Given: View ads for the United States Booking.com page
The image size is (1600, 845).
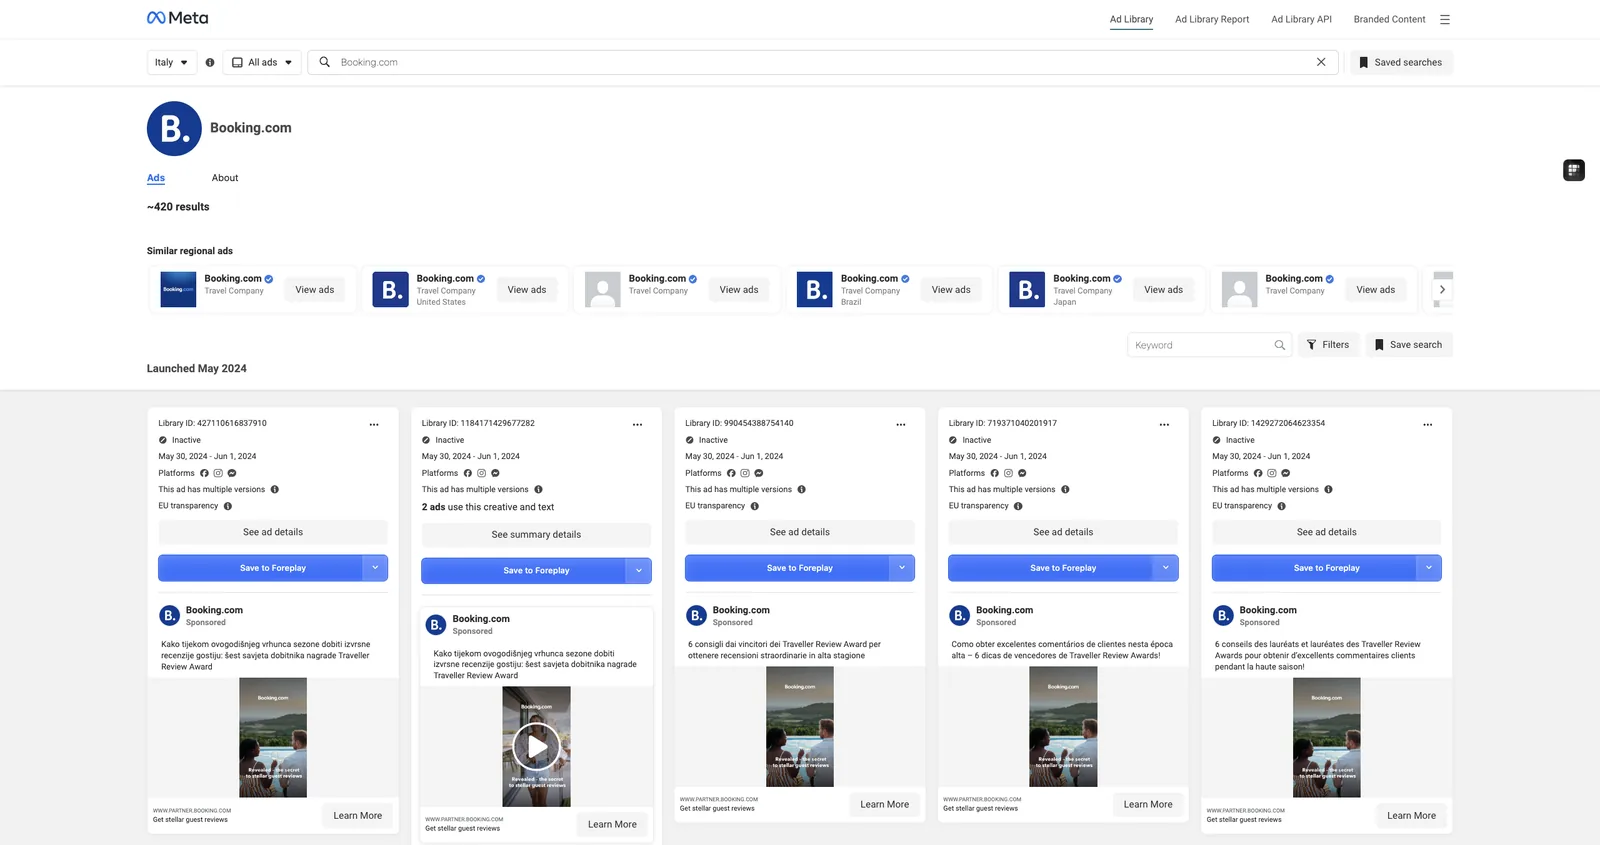Looking at the screenshot, I should coord(527,290).
